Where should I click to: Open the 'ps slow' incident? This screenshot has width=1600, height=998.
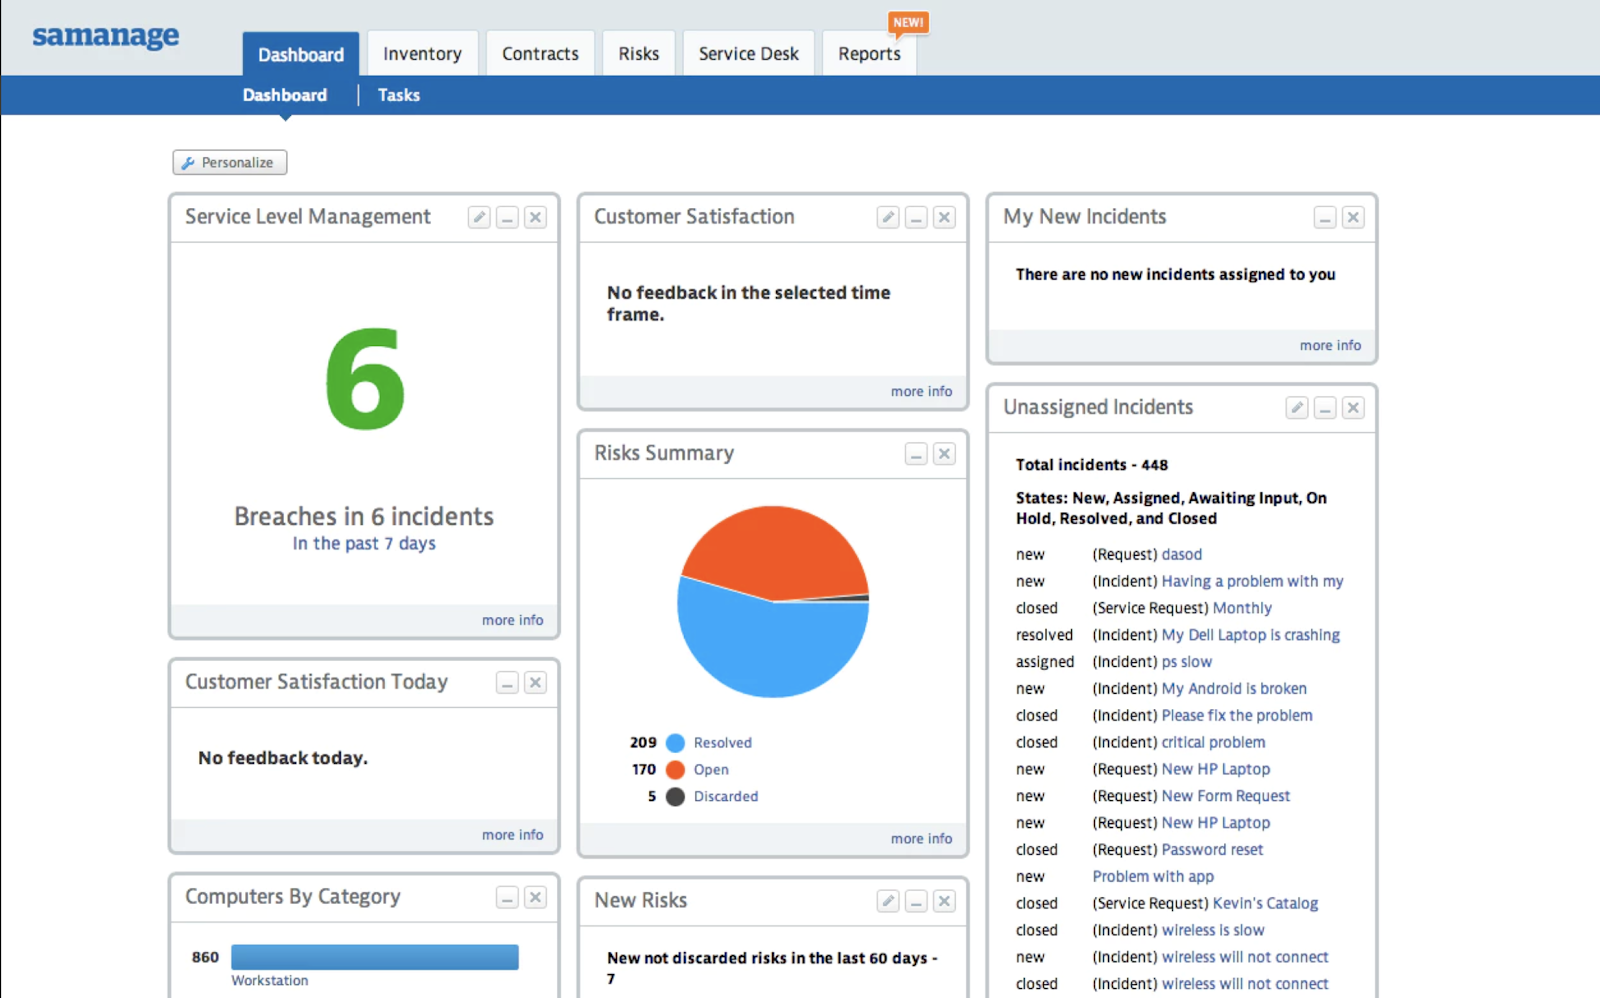[x=1187, y=662]
